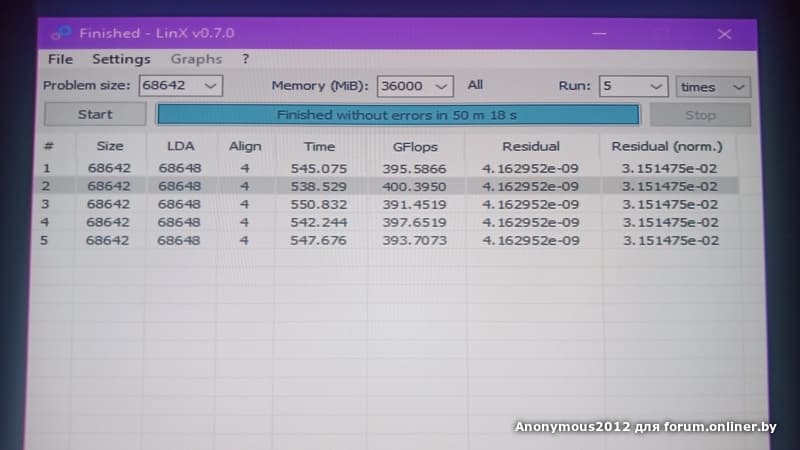This screenshot has height=450, width=800.
Task: Select GFlops value 397.6519
Action: point(414,222)
